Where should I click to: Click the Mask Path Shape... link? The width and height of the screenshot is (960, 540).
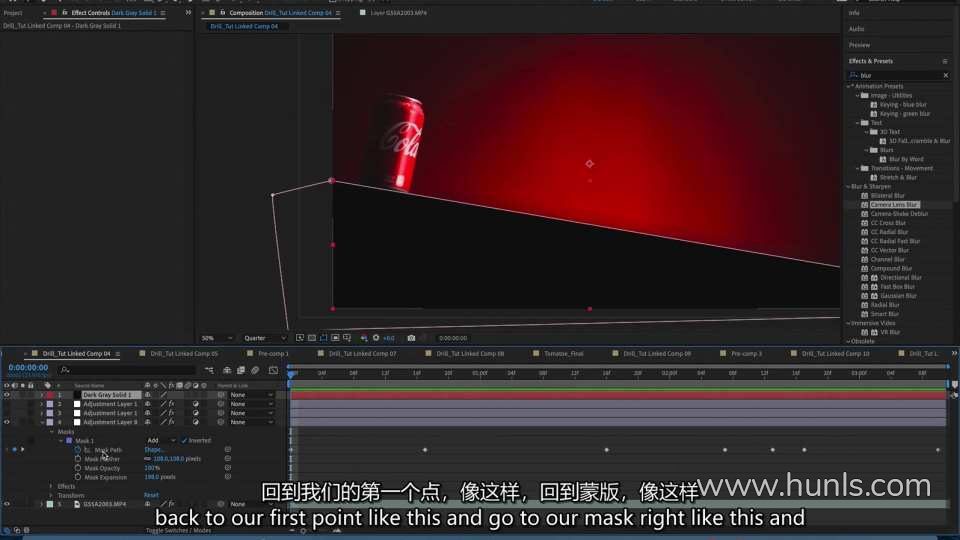[154, 450]
